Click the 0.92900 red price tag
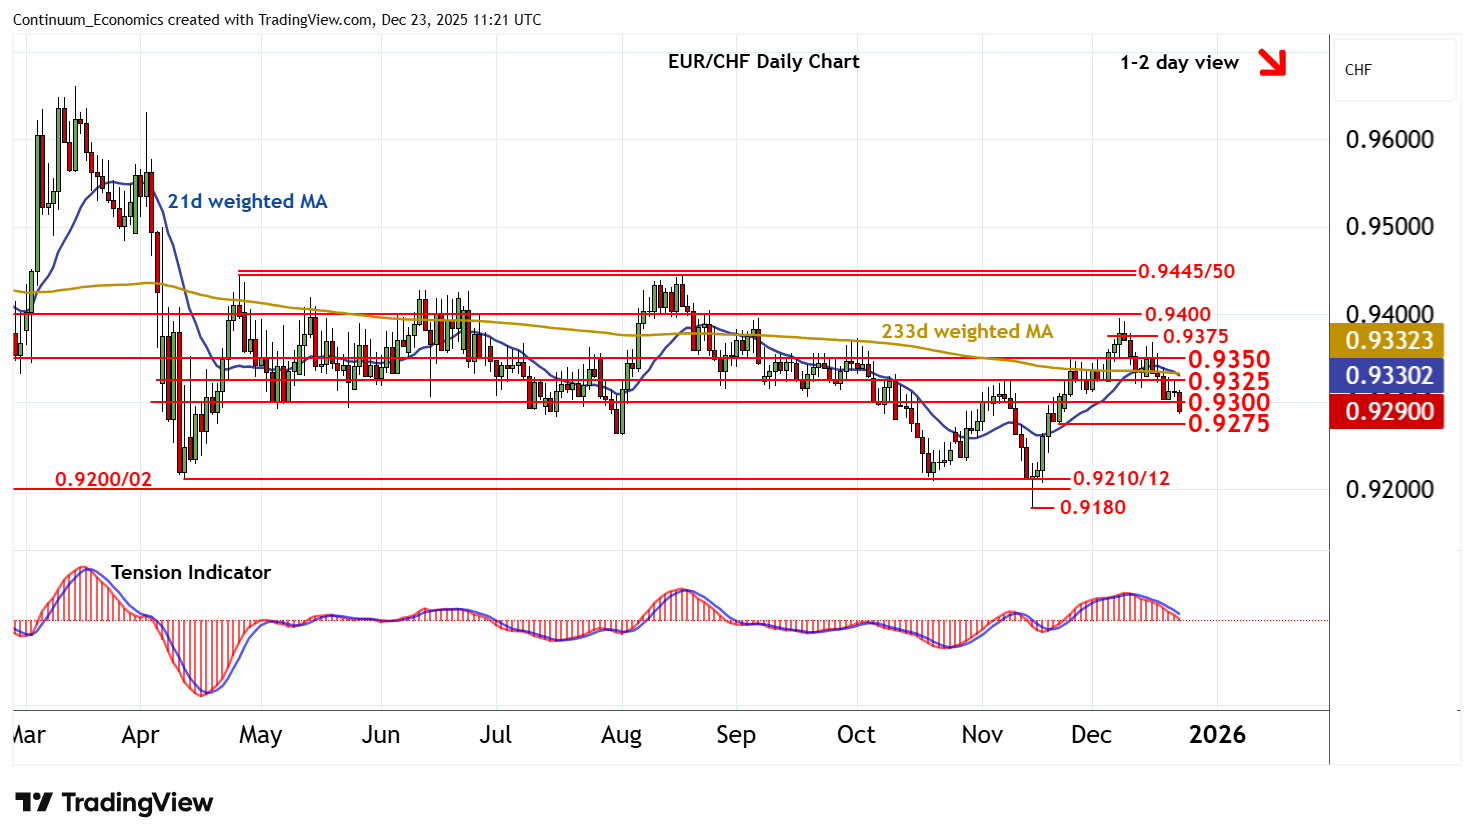1474x840 pixels. coord(1387,411)
